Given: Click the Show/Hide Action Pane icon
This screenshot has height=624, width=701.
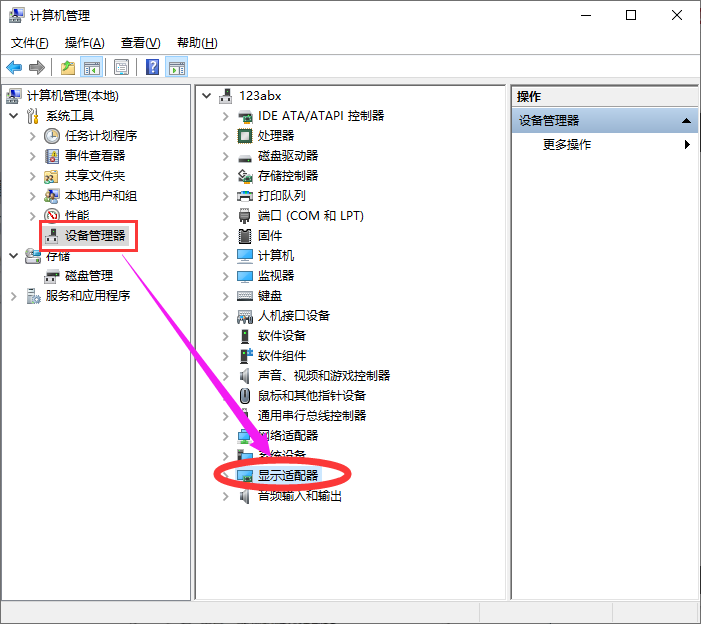Looking at the screenshot, I should pyautogui.click(x=177, y=67).
